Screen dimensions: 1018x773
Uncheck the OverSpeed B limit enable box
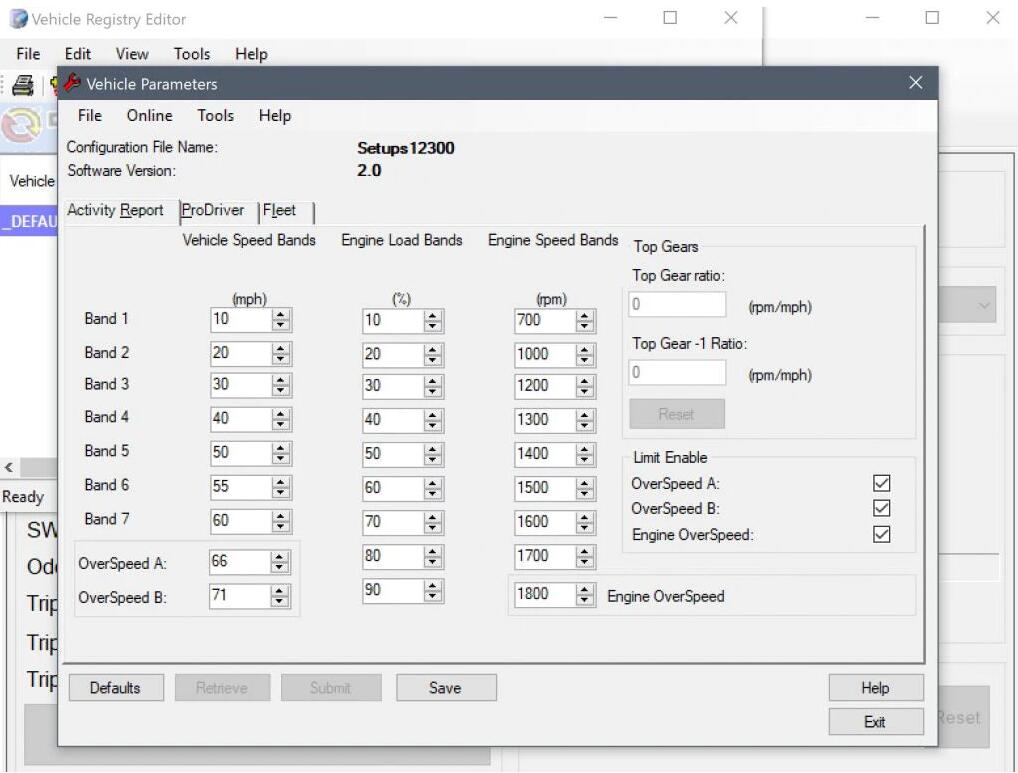tap(881, 508)
